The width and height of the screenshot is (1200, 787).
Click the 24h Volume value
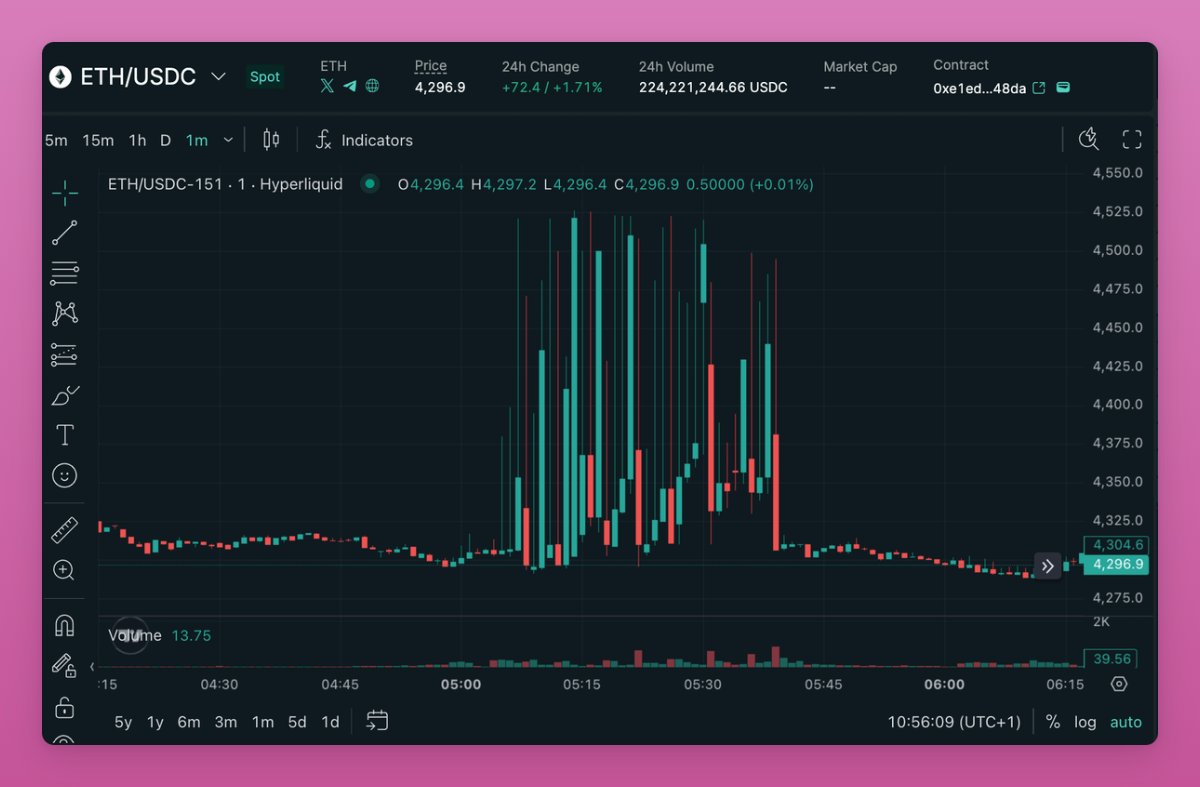coord(713,88)
